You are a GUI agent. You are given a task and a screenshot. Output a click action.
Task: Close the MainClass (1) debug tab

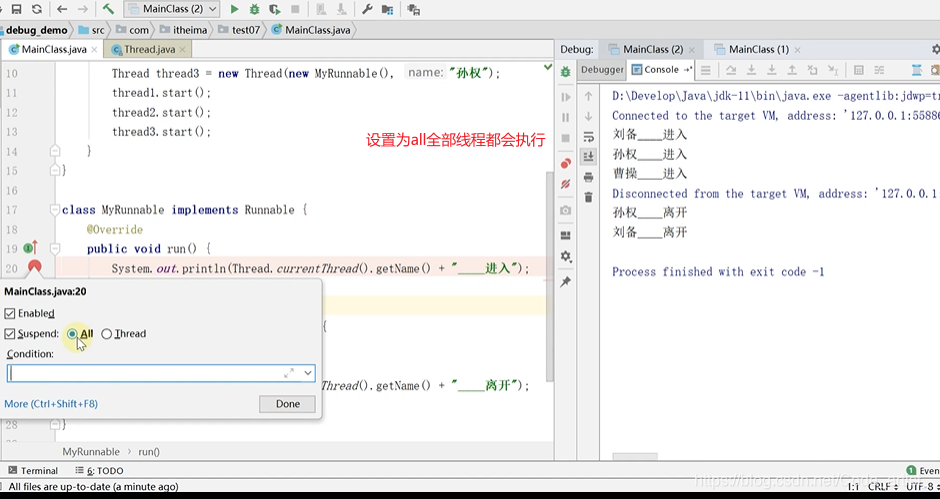point(797,50)
